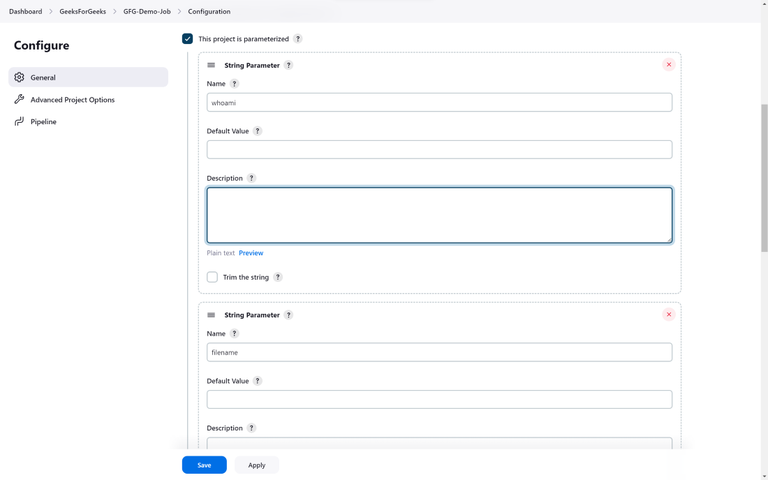This screenshot has width=768, height=480.
Task: Click the Configure heading
Action: point(42,46)
